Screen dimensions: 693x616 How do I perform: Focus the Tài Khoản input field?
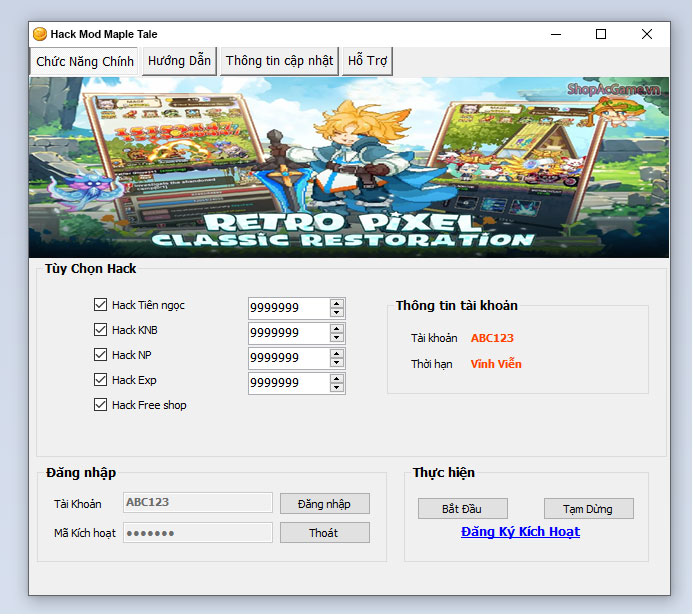pos(198,502)
